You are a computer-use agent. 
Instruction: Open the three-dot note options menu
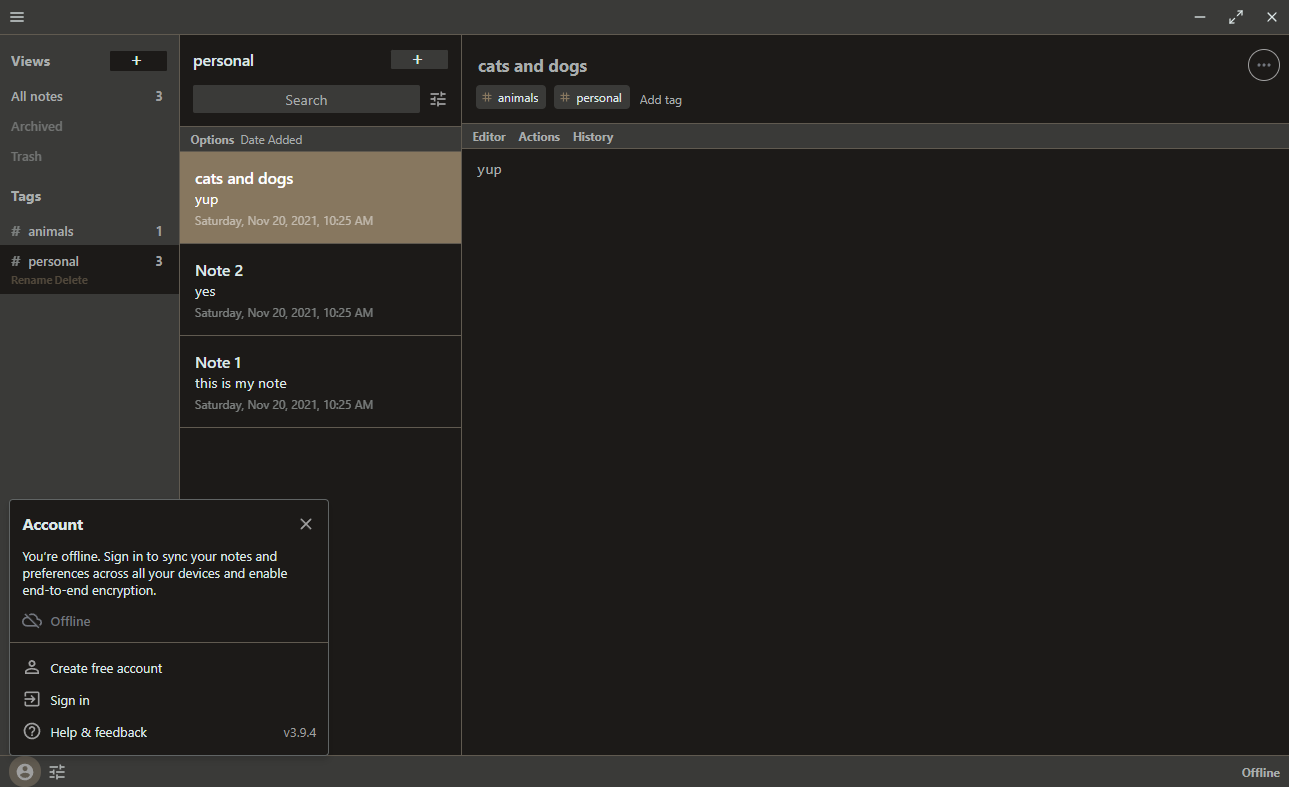click(x=1263, y=65)
